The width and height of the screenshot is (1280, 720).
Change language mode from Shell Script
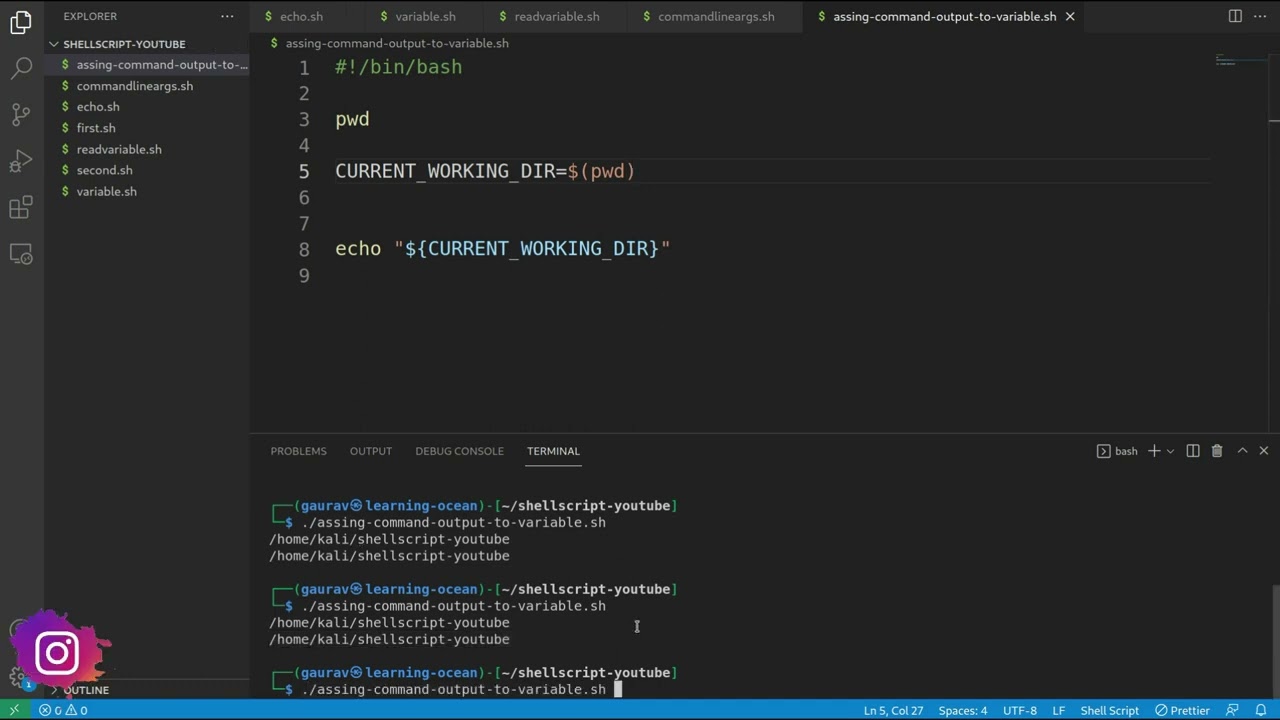(x=1109, y=710)
